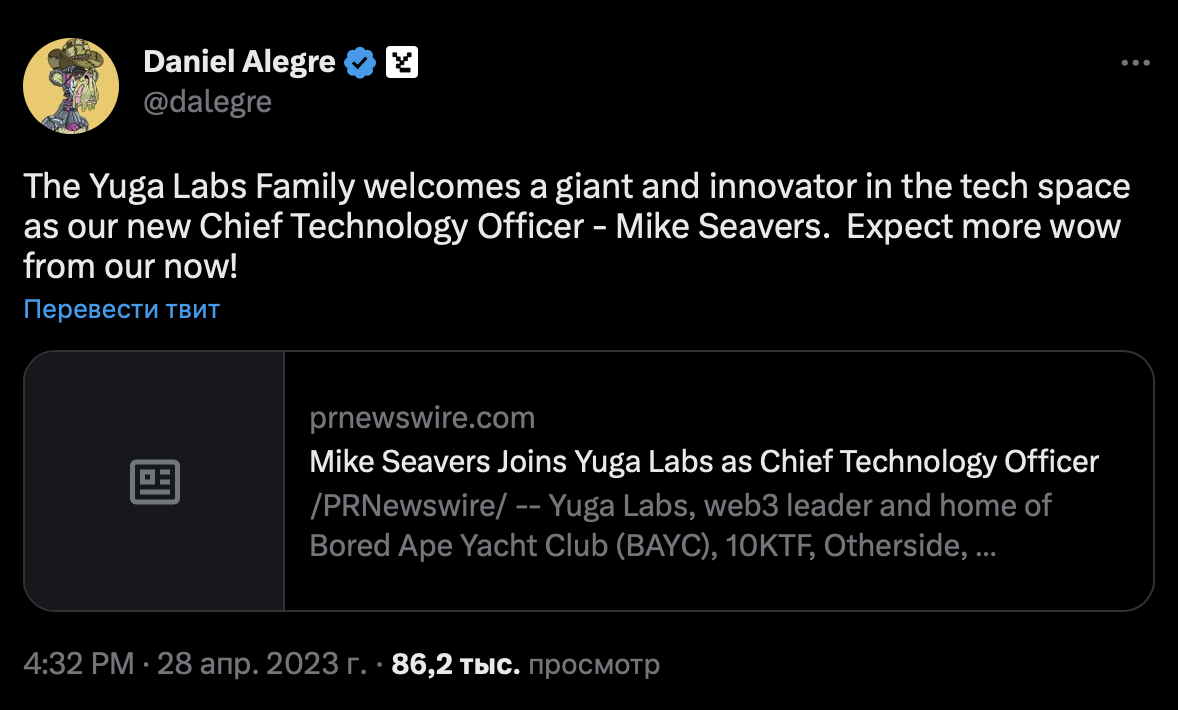Click the Daniel Alegre display name
1178x710 pixels.
tap(239, 63)
